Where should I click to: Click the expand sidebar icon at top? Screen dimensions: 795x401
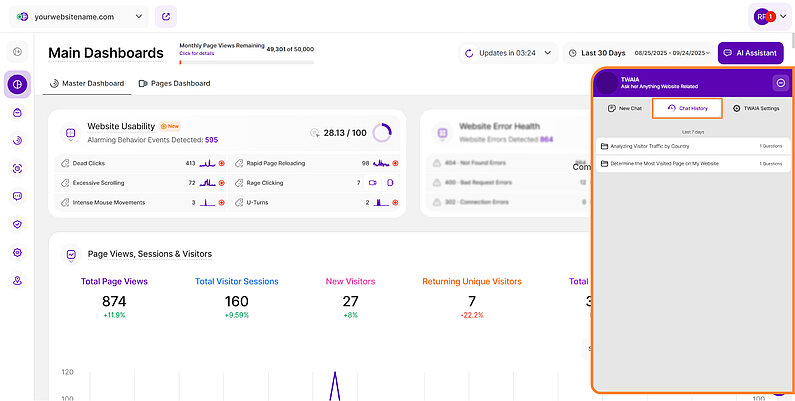coord(17,51)
